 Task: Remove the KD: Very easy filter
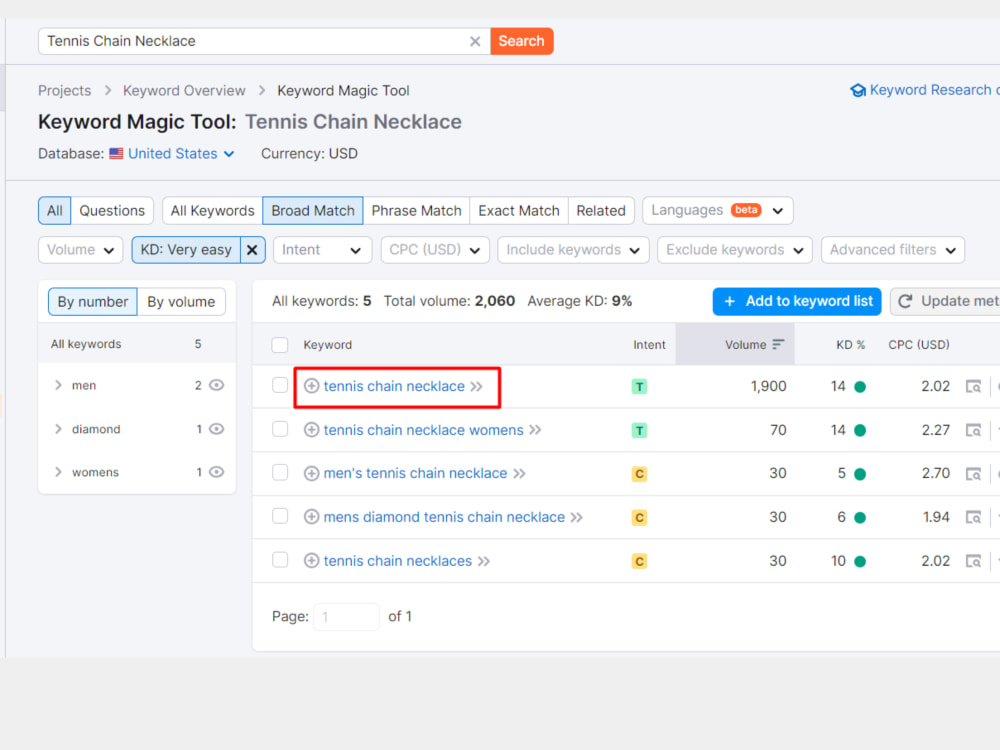point(252,250)
